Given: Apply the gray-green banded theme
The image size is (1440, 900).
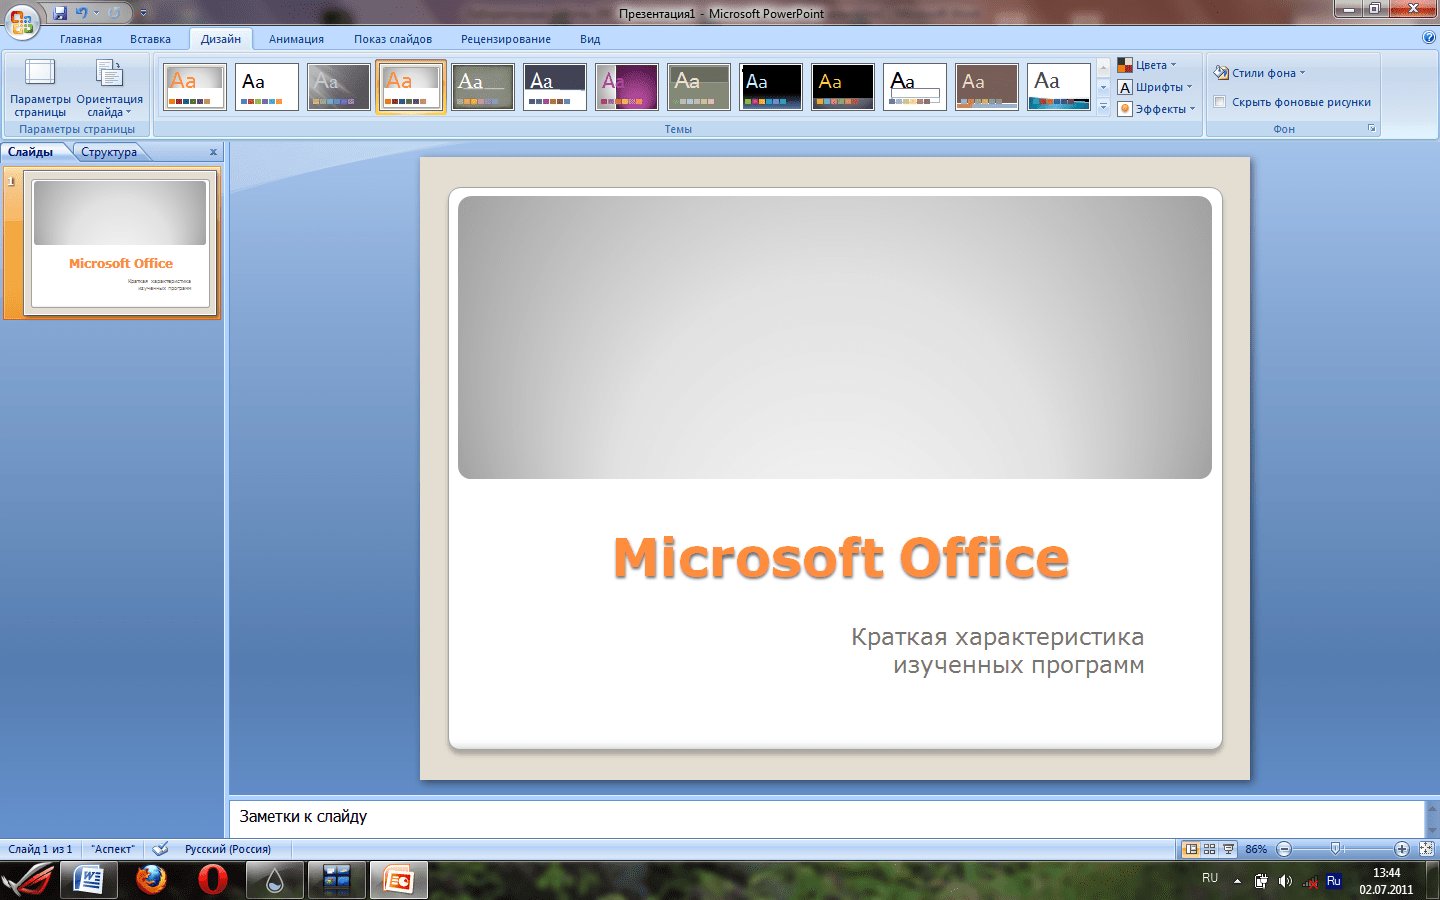Looking at the screenshot, I should click(x=699, y=87).
